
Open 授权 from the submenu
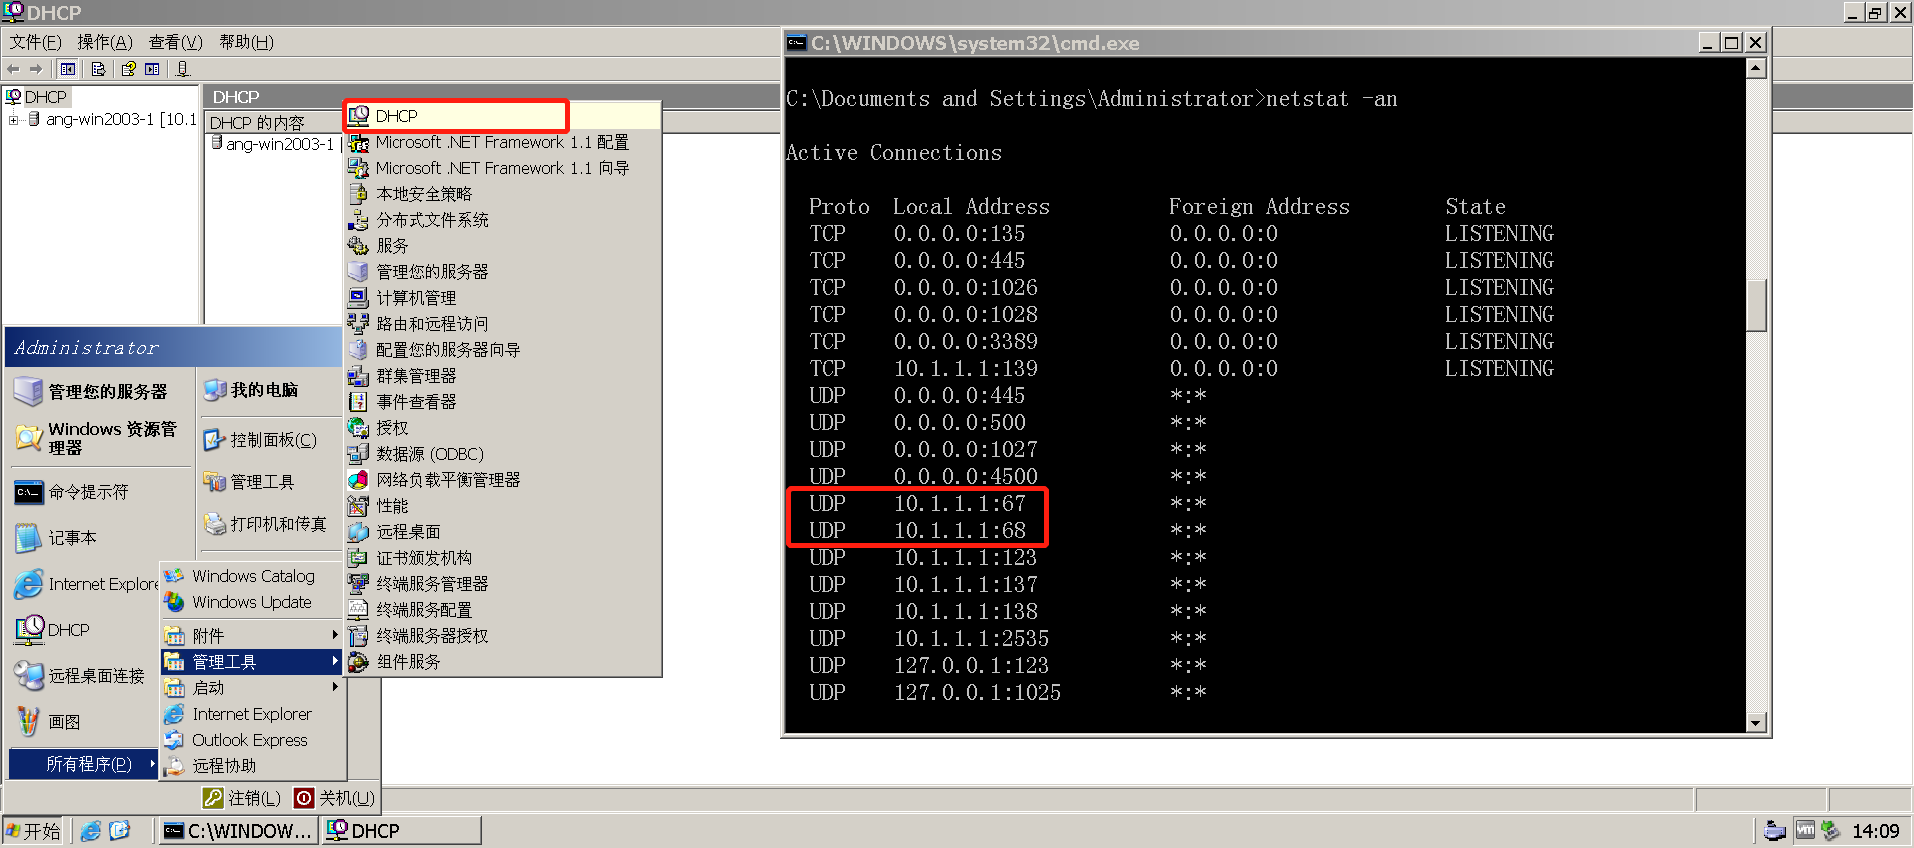503,428
